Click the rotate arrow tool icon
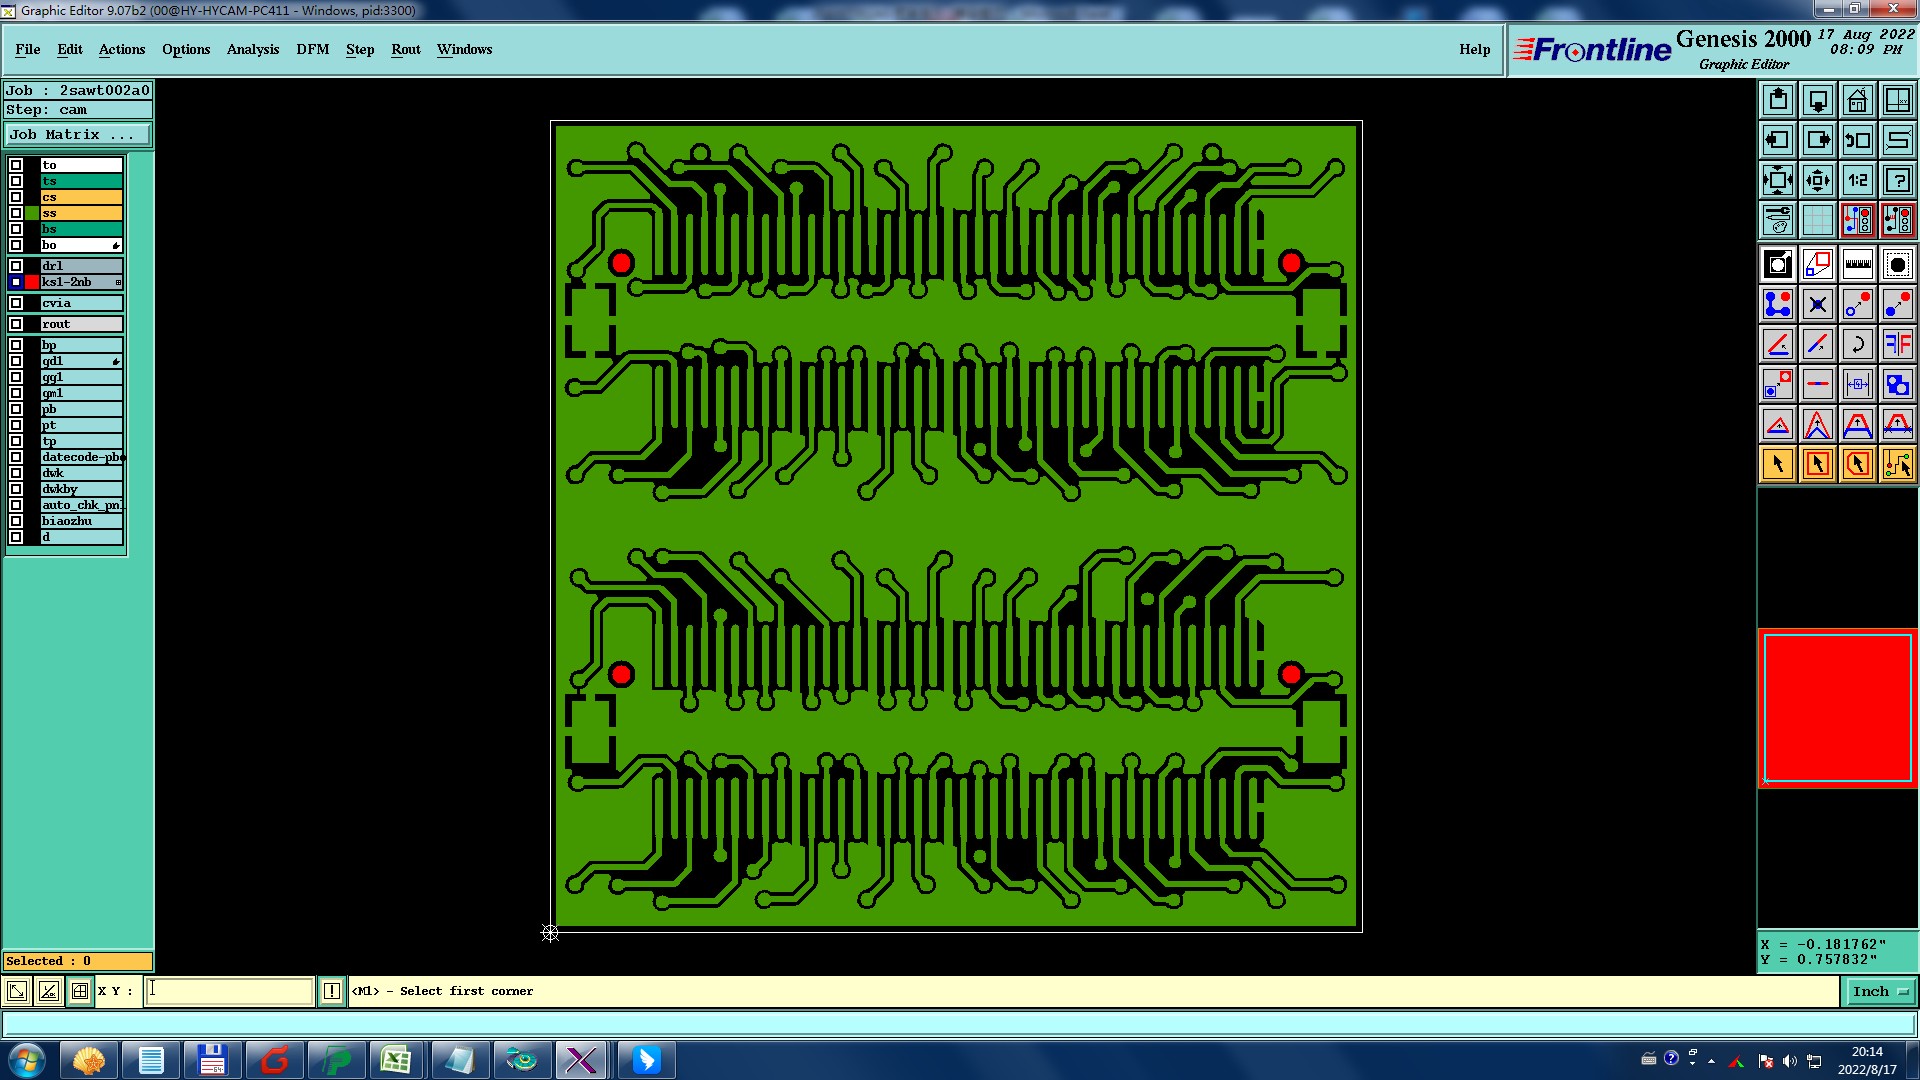Screen dimensions: 1920x1080 pyautogui.click(x=1857, y=345)
